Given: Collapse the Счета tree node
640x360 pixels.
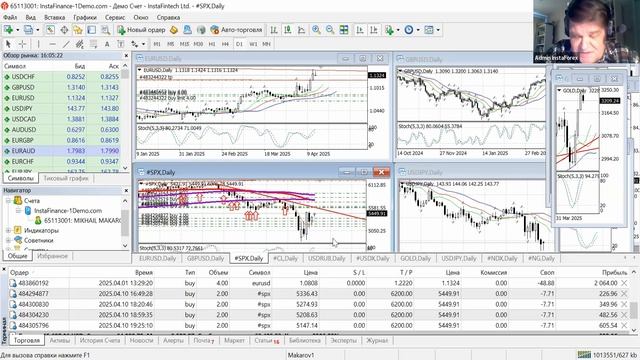Looking at the screenshot, I should [x=8, y=200].
